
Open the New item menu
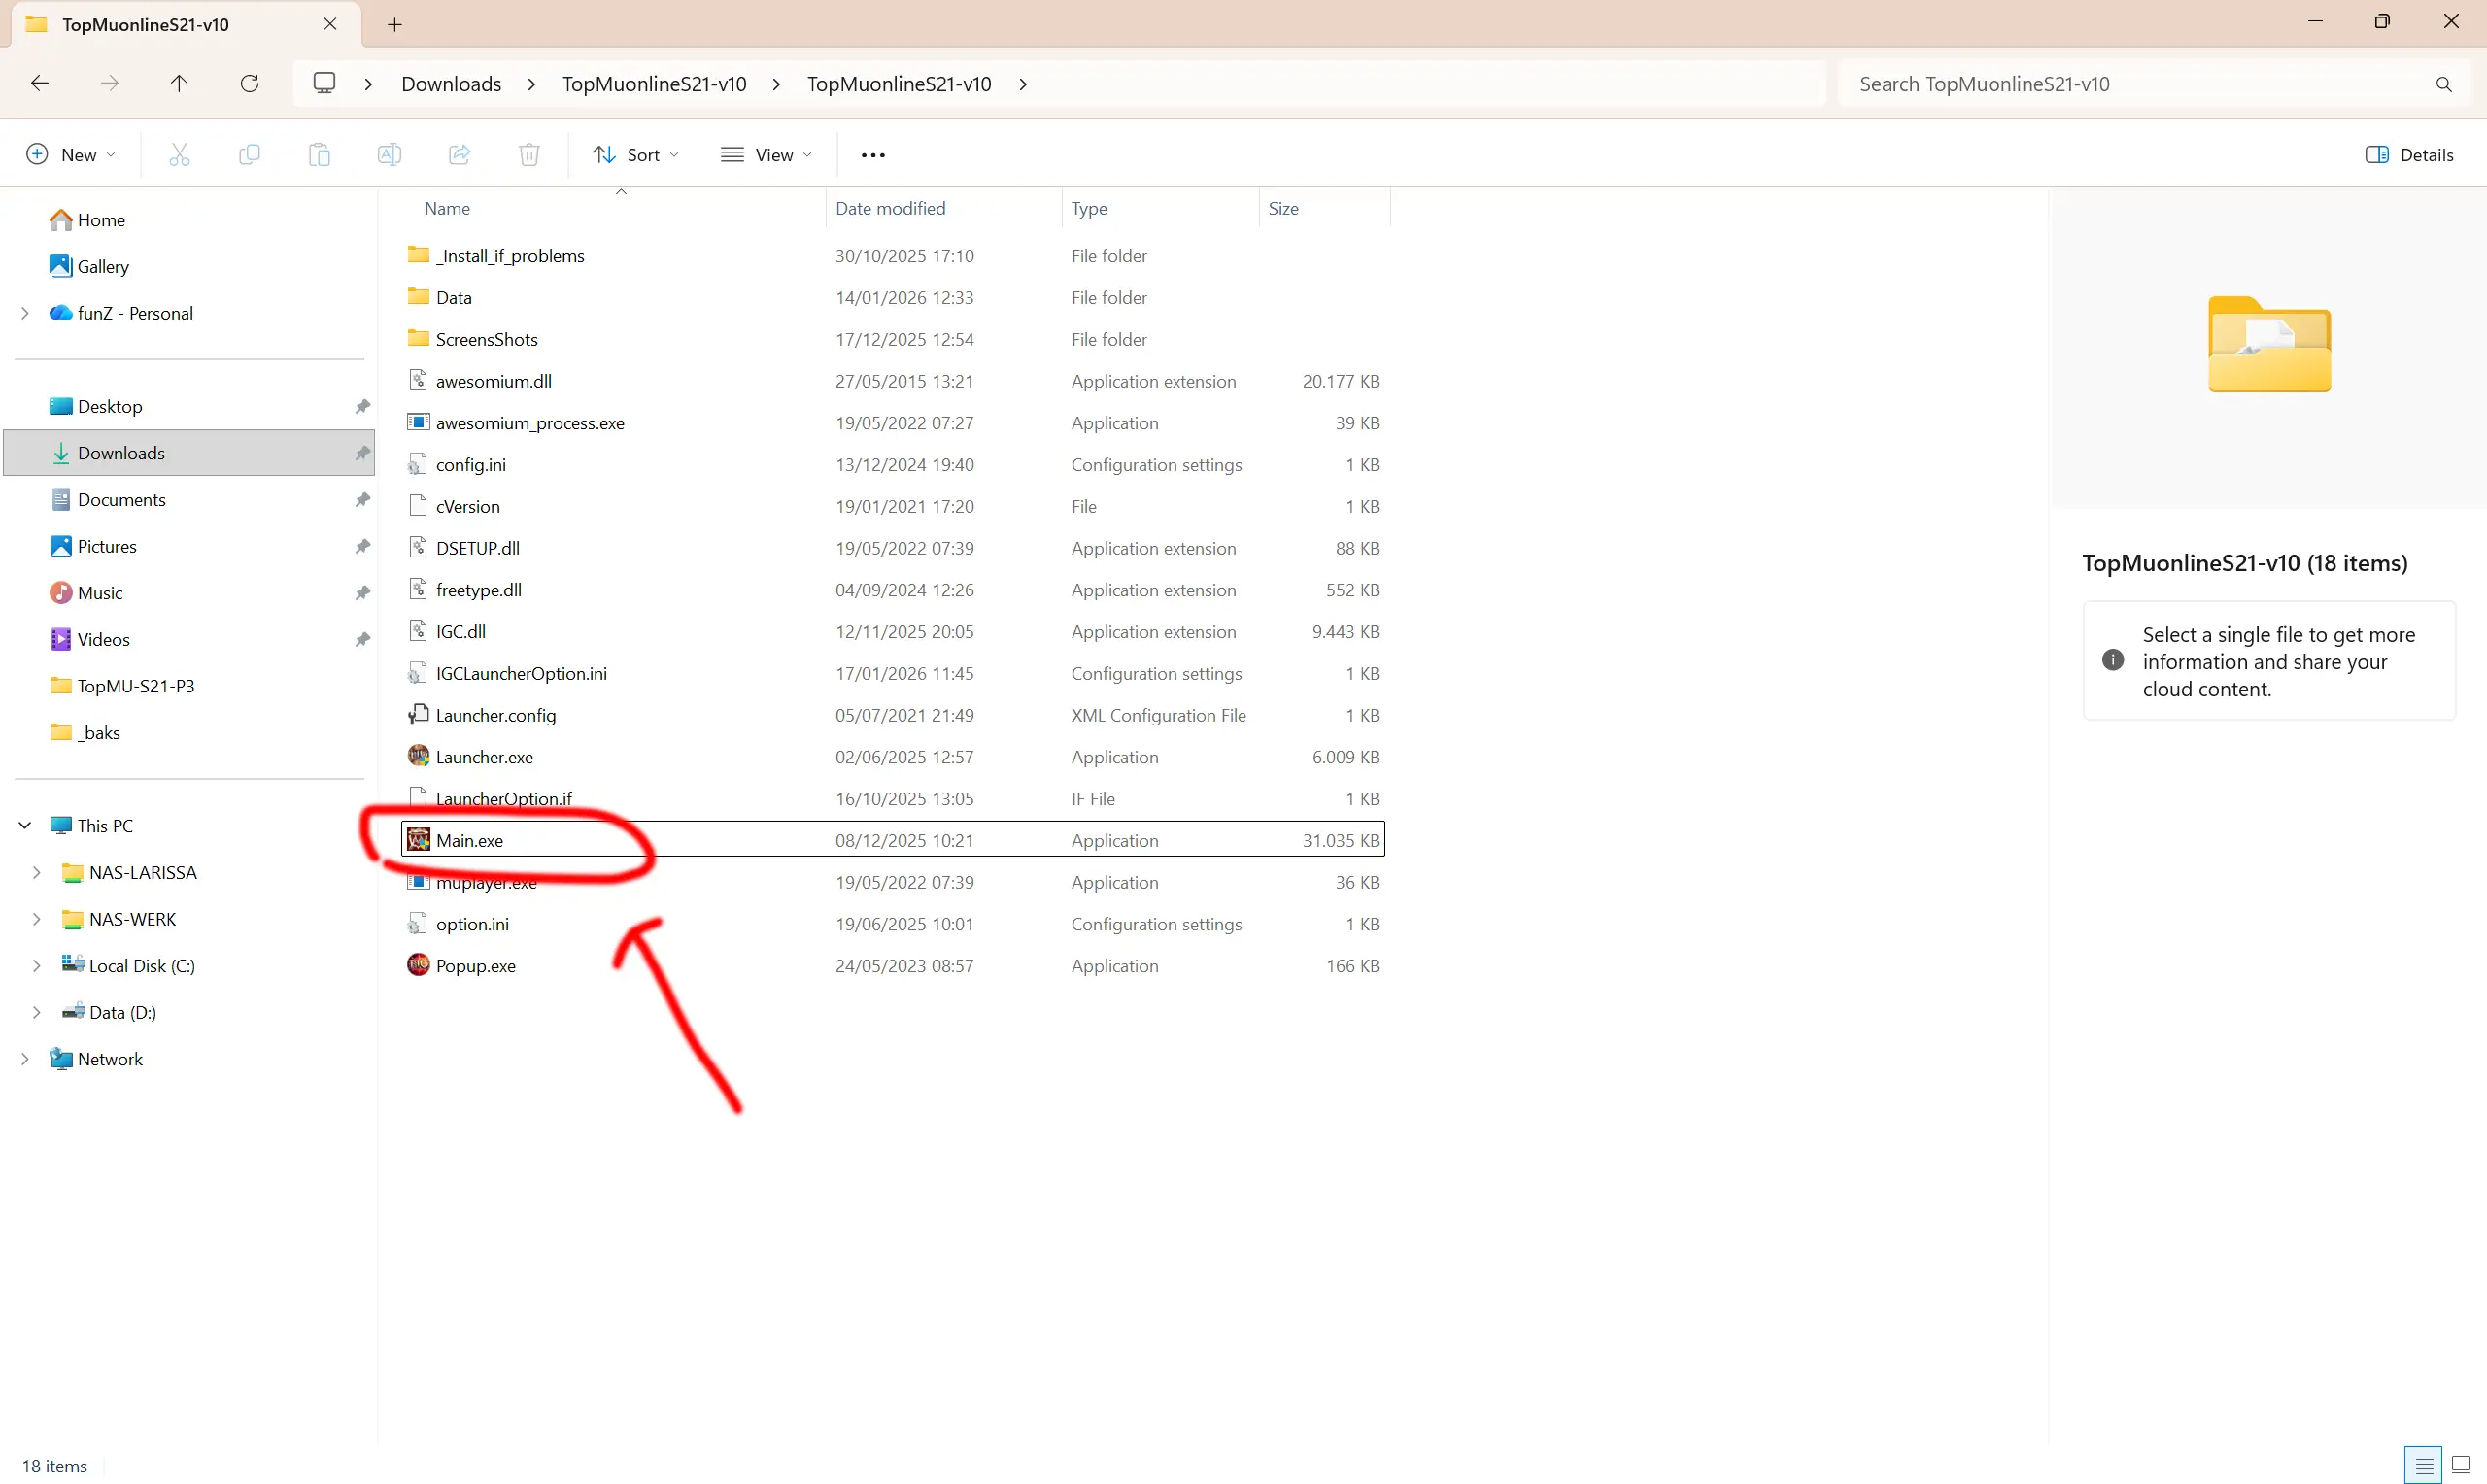tap(70, 154)
